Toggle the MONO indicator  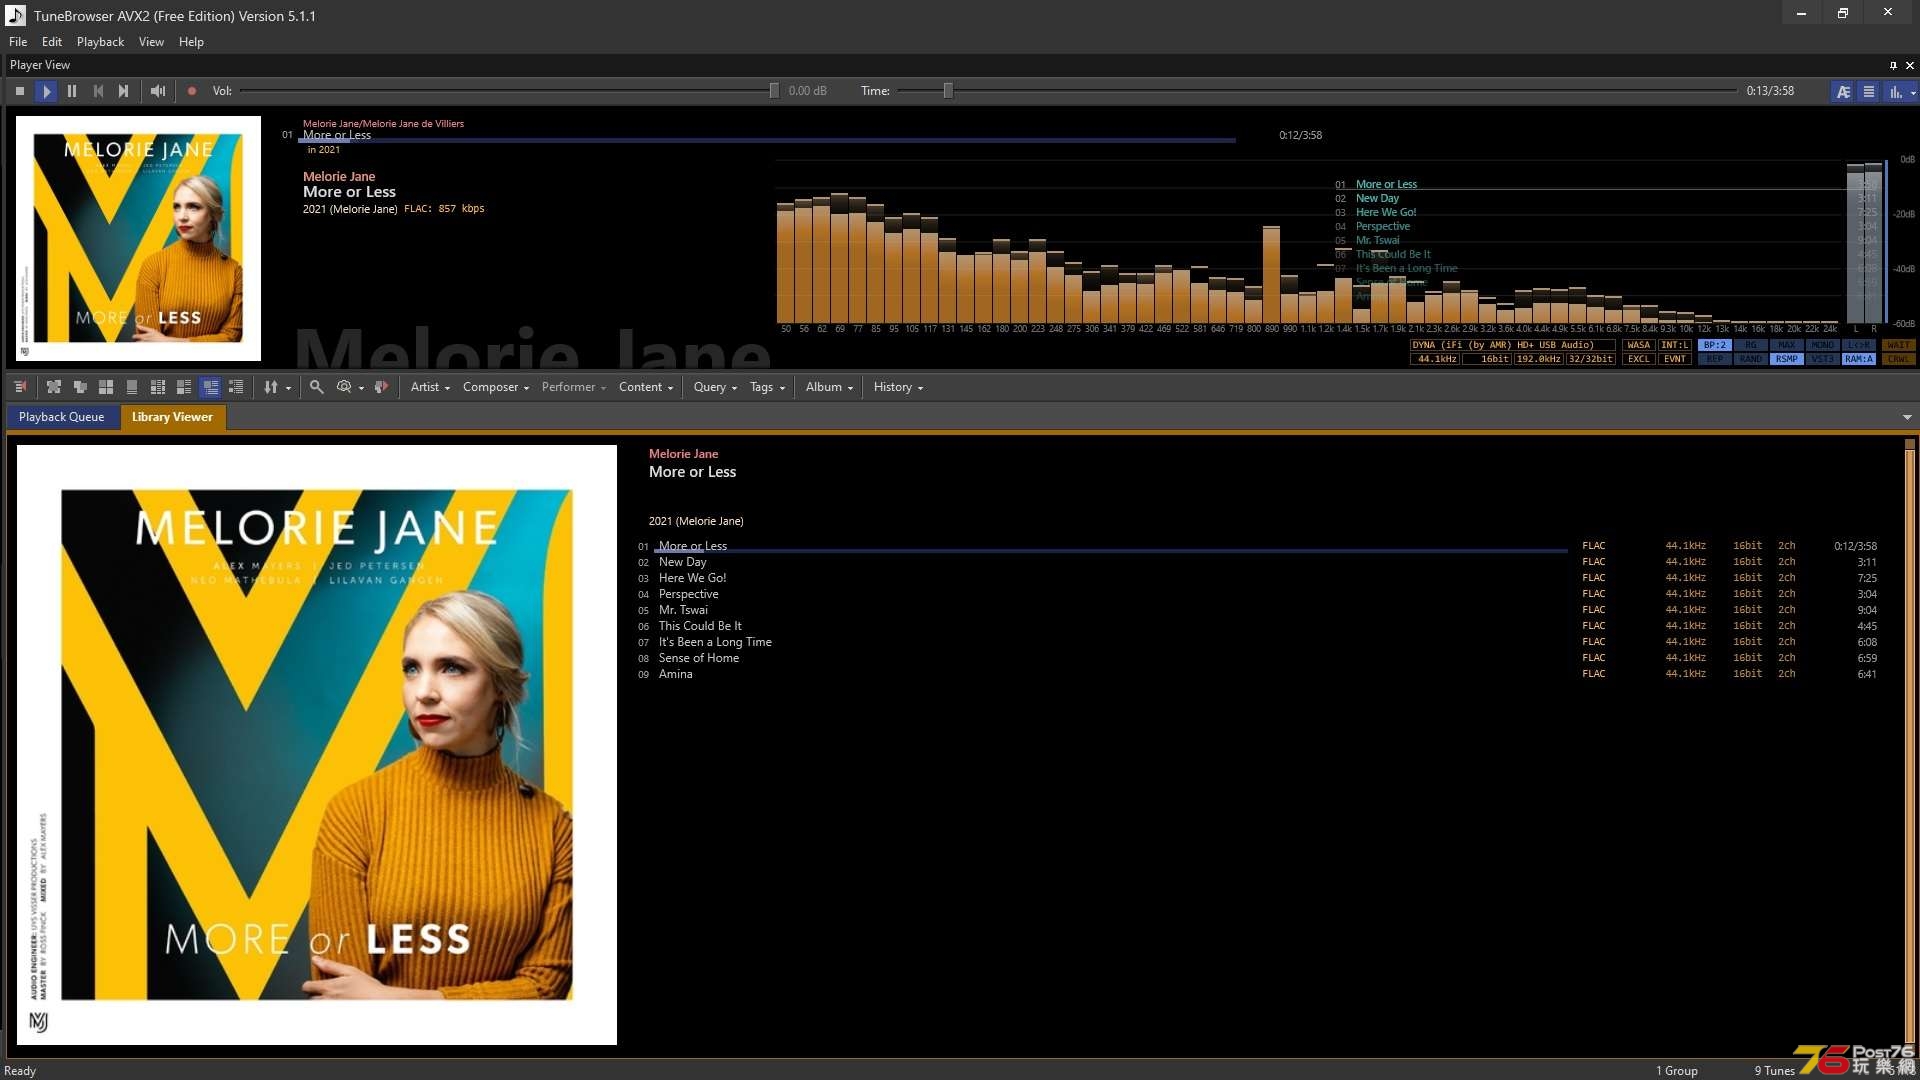[x=1823, y=345]
